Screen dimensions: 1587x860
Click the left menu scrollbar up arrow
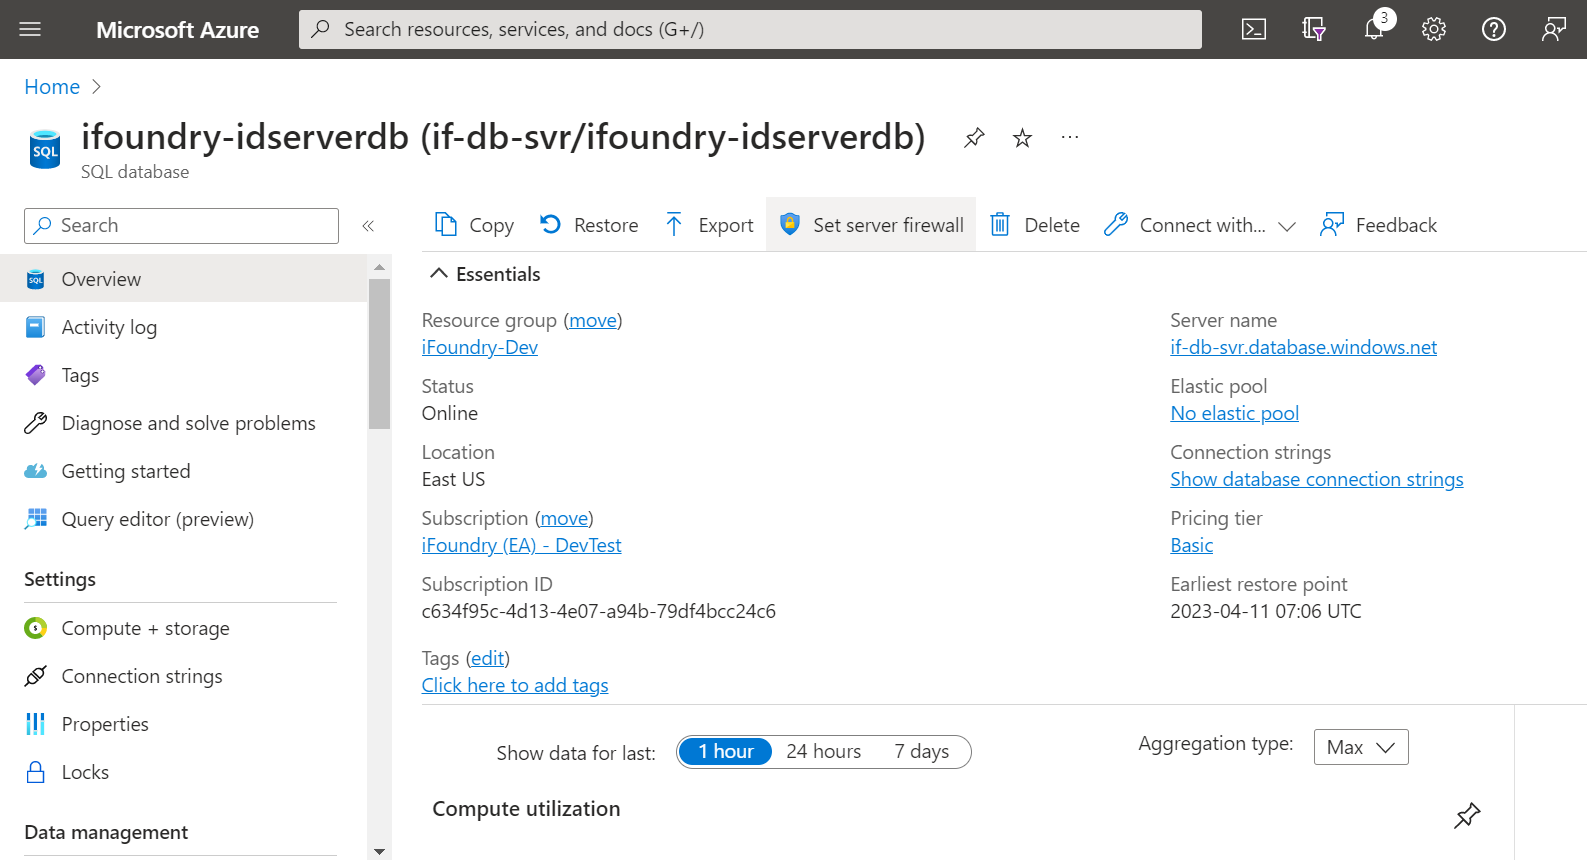pyautogui.click(x=379, y=267)
